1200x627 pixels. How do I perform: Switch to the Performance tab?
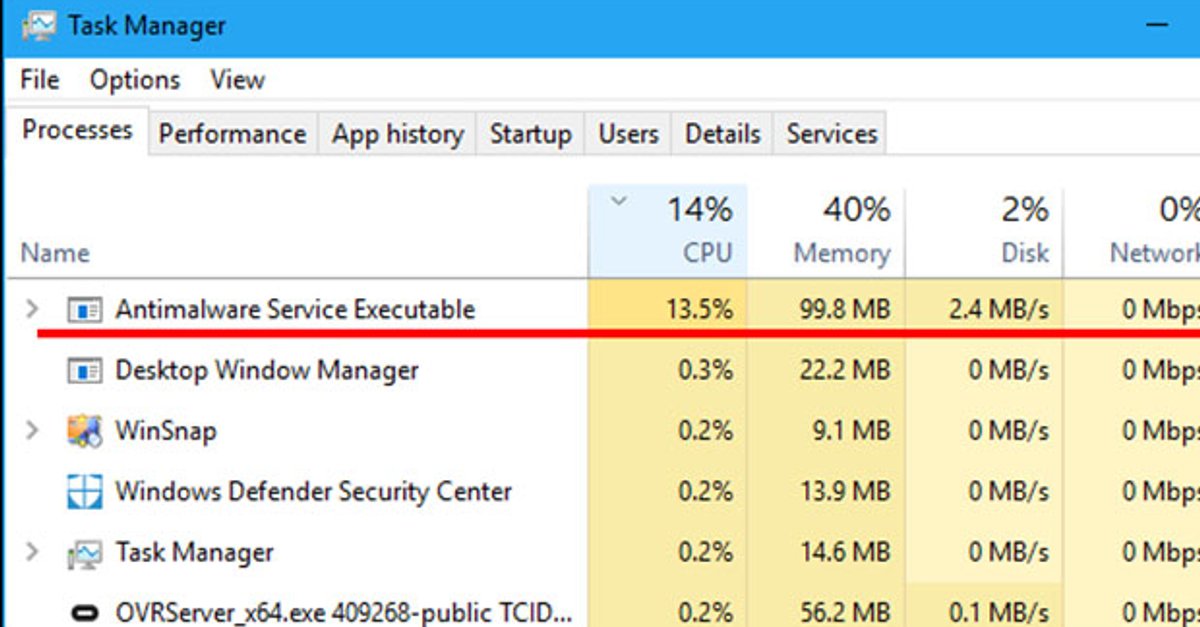point(231,133)
